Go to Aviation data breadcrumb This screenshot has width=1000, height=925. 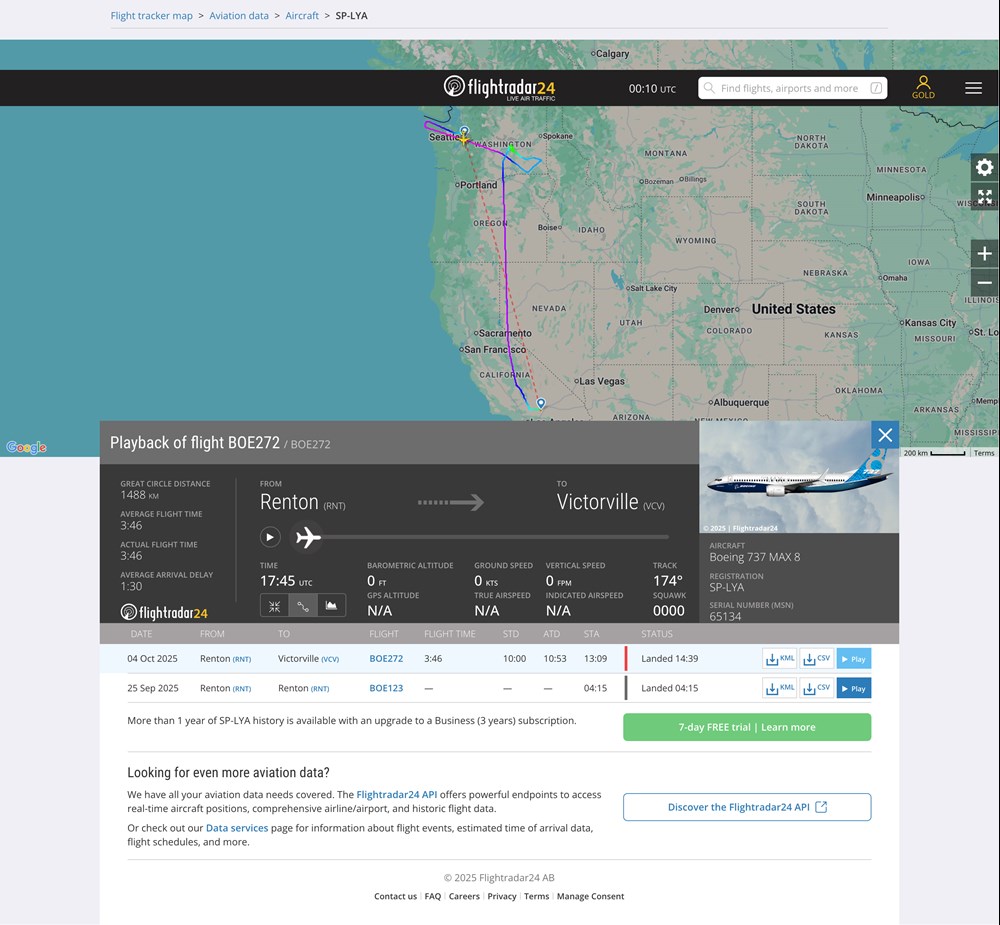pyautogui.click(x=239, y=16)
